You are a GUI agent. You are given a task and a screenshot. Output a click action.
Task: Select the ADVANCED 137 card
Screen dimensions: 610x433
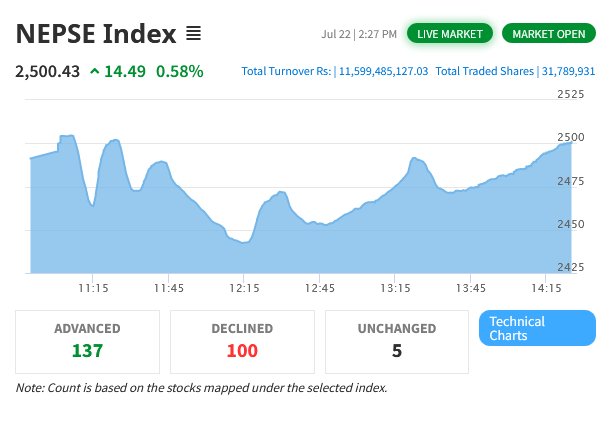87,341
